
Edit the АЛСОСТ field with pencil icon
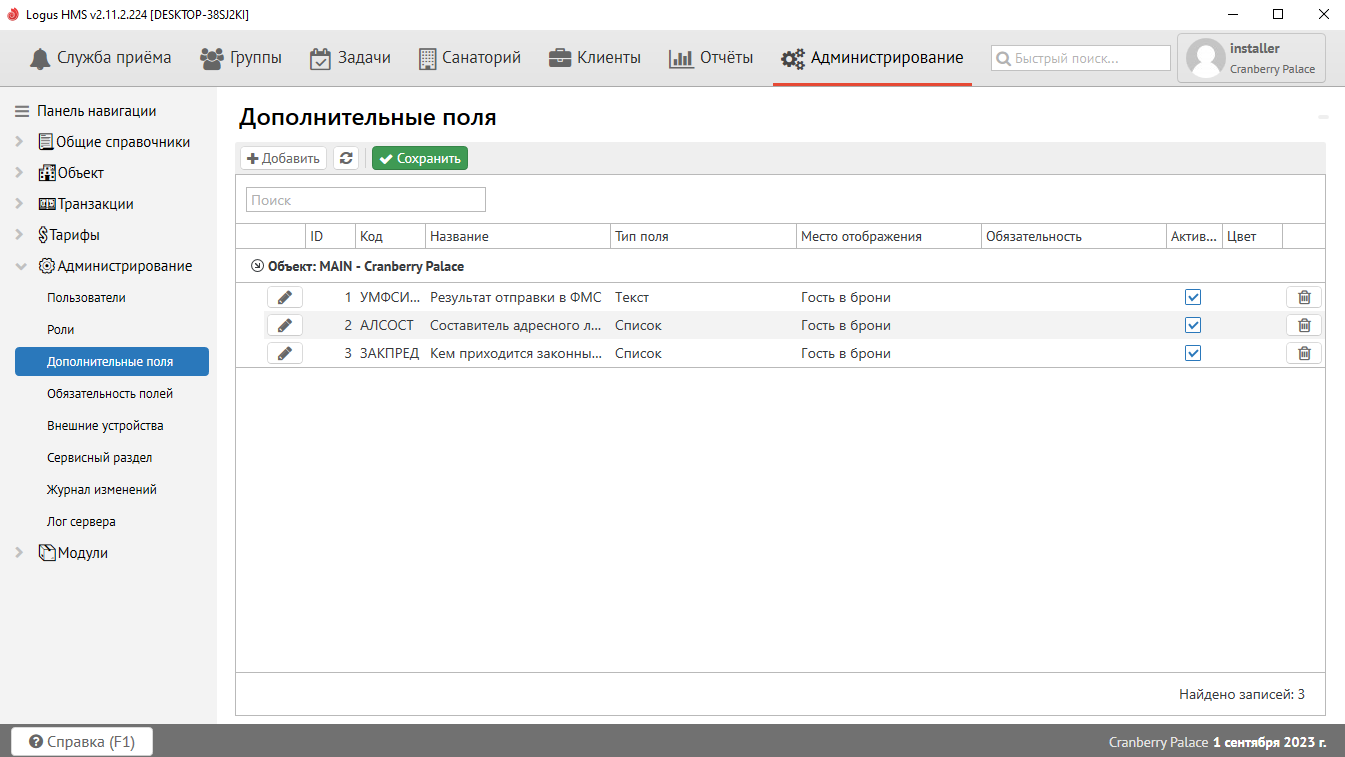(284, 325)
